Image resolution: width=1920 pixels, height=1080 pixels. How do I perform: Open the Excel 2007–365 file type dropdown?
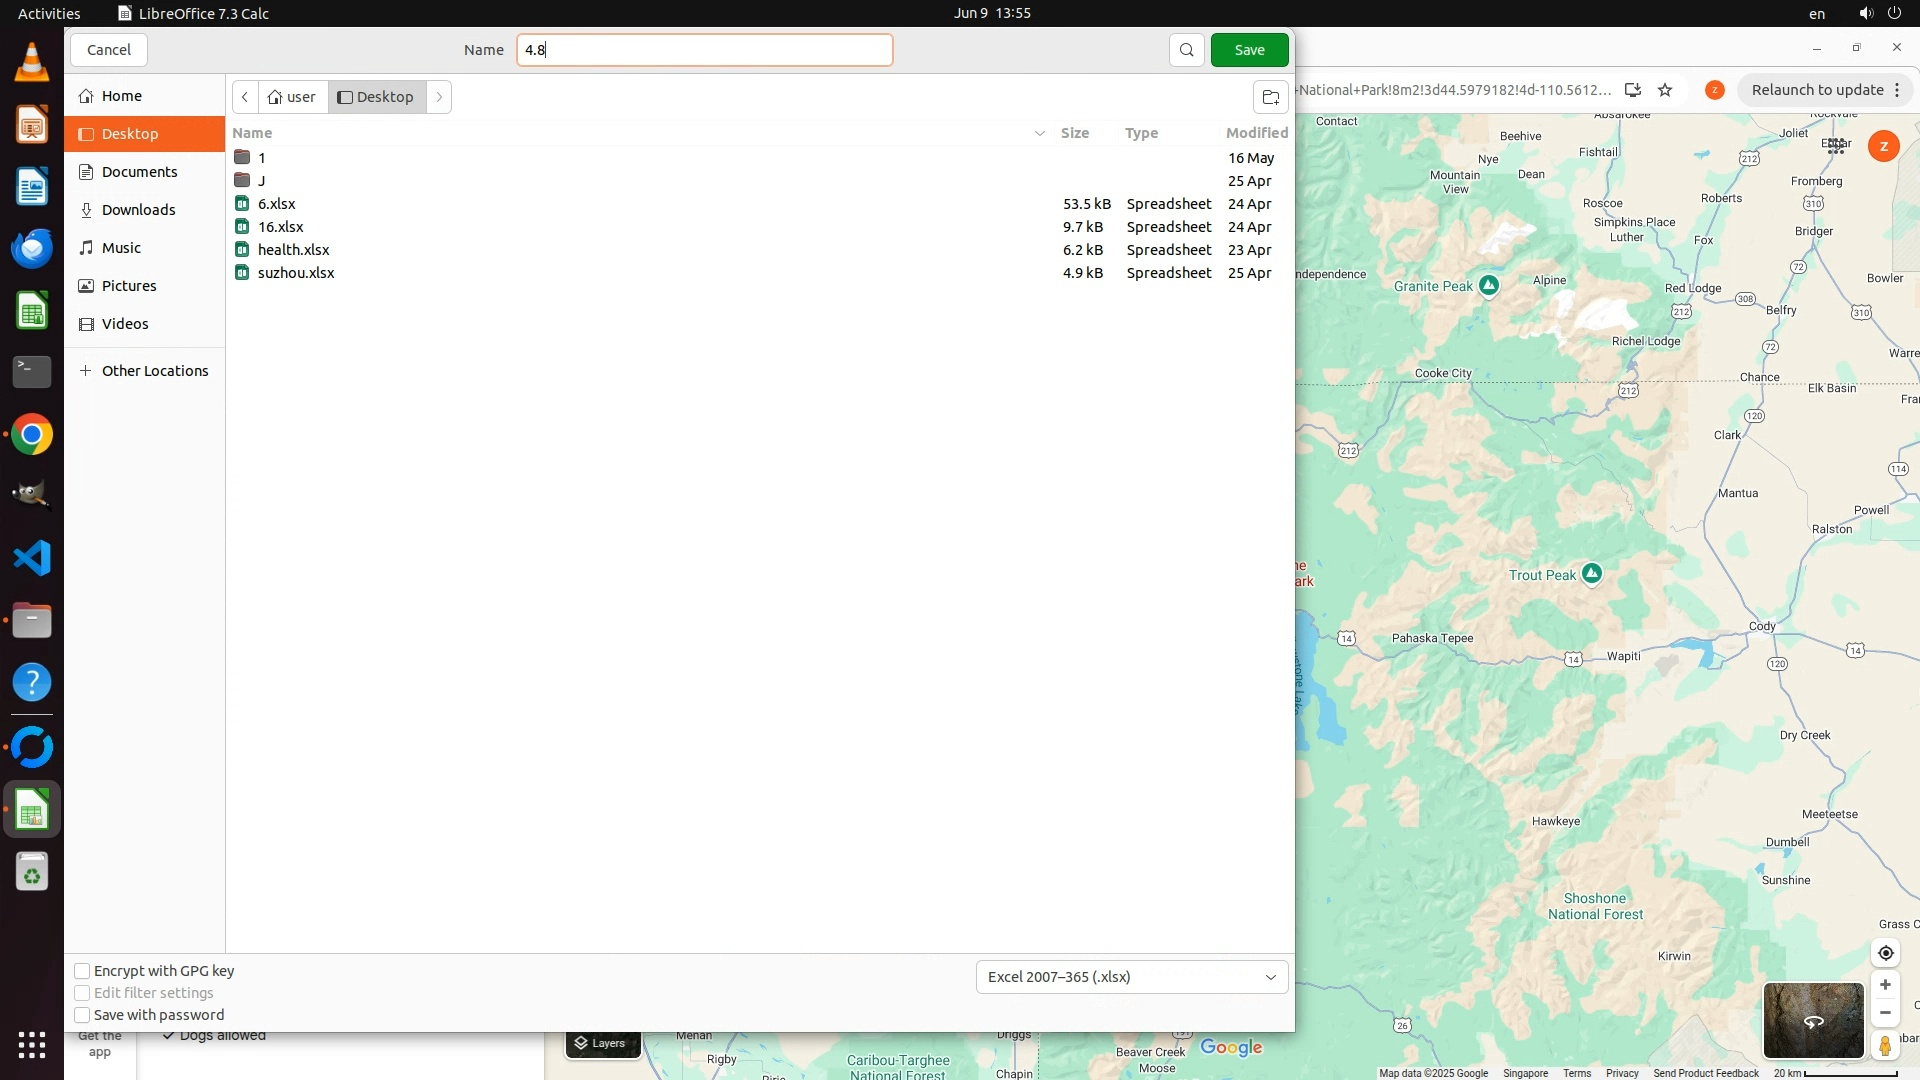pyautogui.click(x=1131, y=977)
